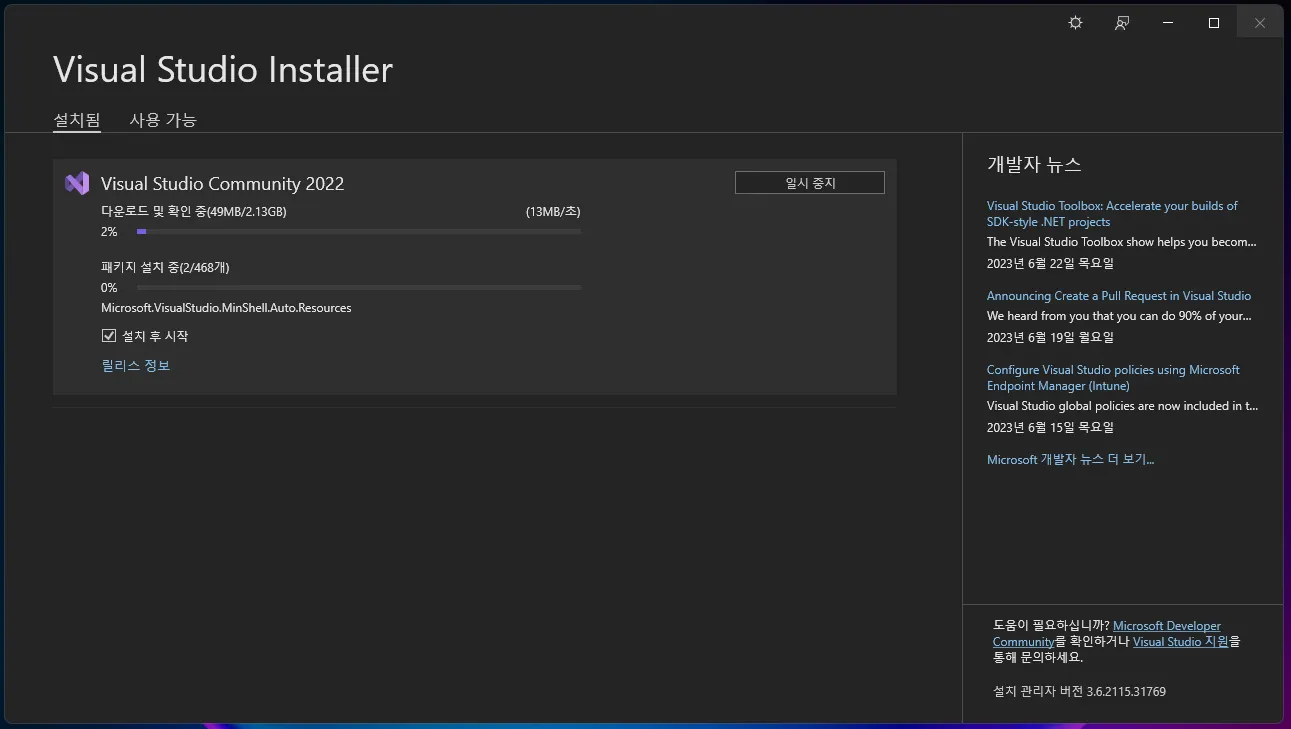Open the Visual Studio Toolbox news article
This screenshot has width=1291, height=729.
1112,214
